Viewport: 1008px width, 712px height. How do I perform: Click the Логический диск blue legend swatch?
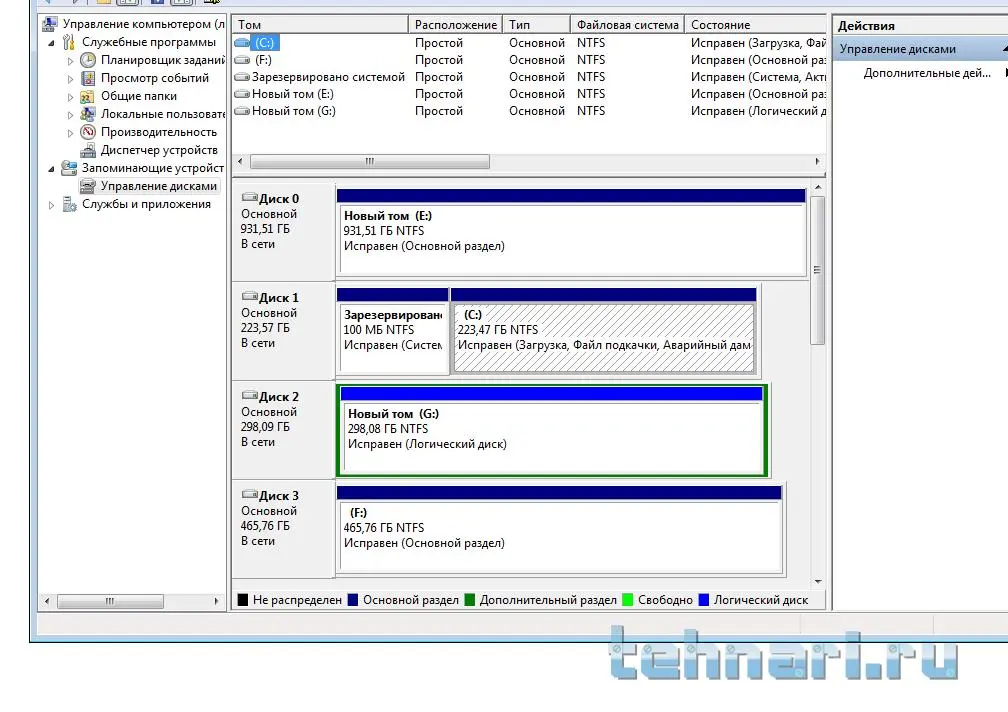(703, 600)
